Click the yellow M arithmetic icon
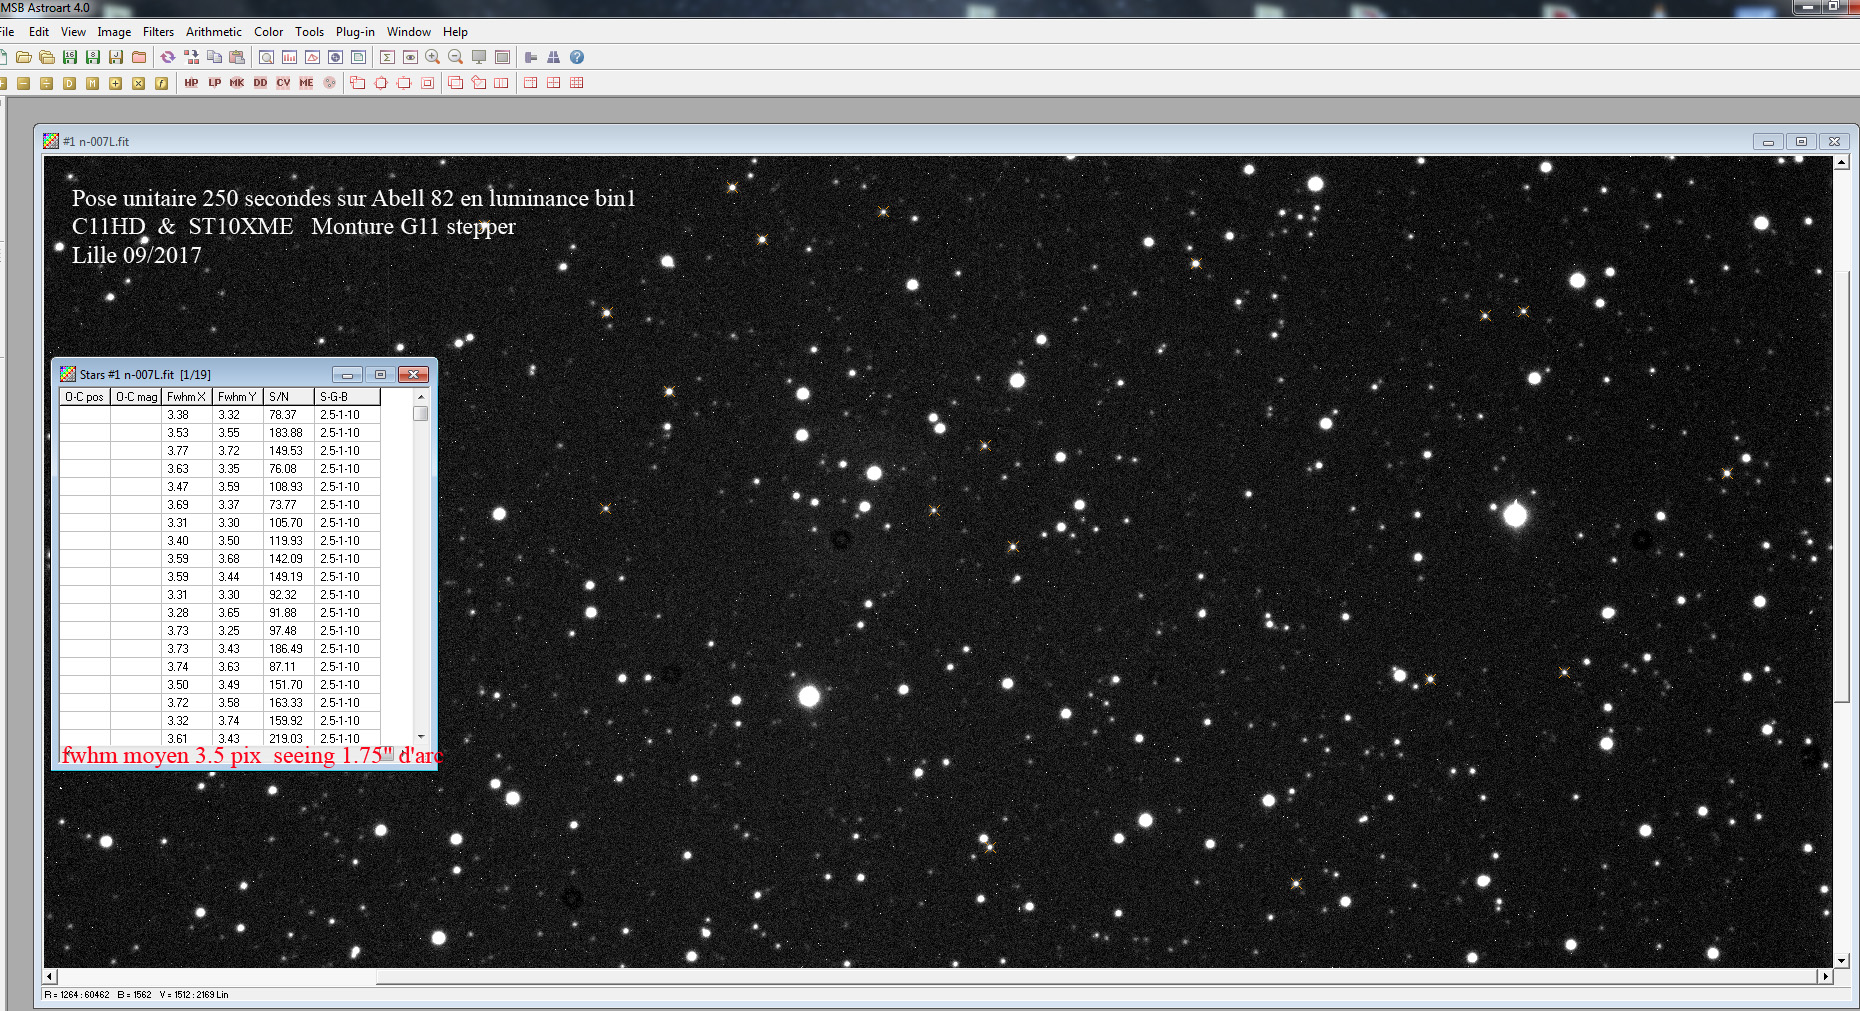 click(92, 83)
